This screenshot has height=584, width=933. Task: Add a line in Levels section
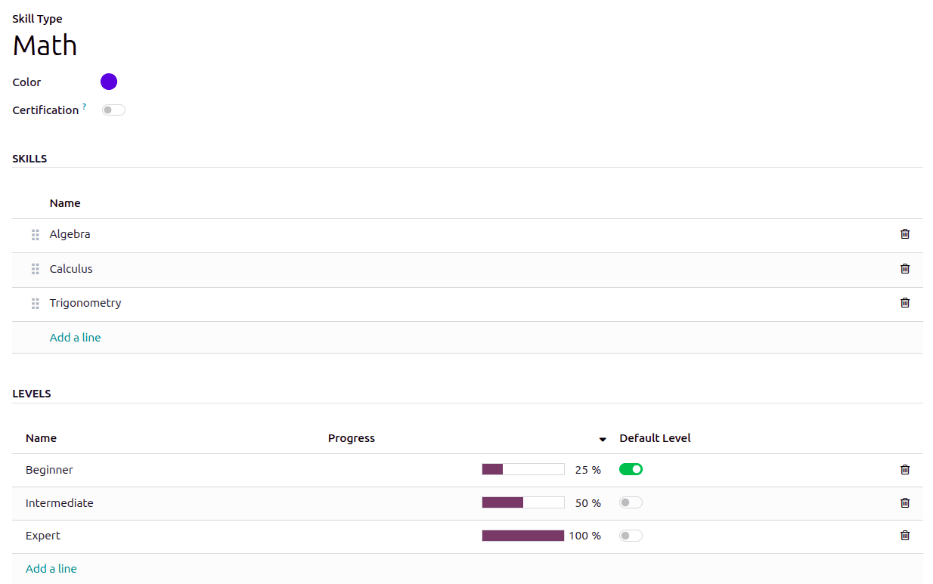pos(51,569)
